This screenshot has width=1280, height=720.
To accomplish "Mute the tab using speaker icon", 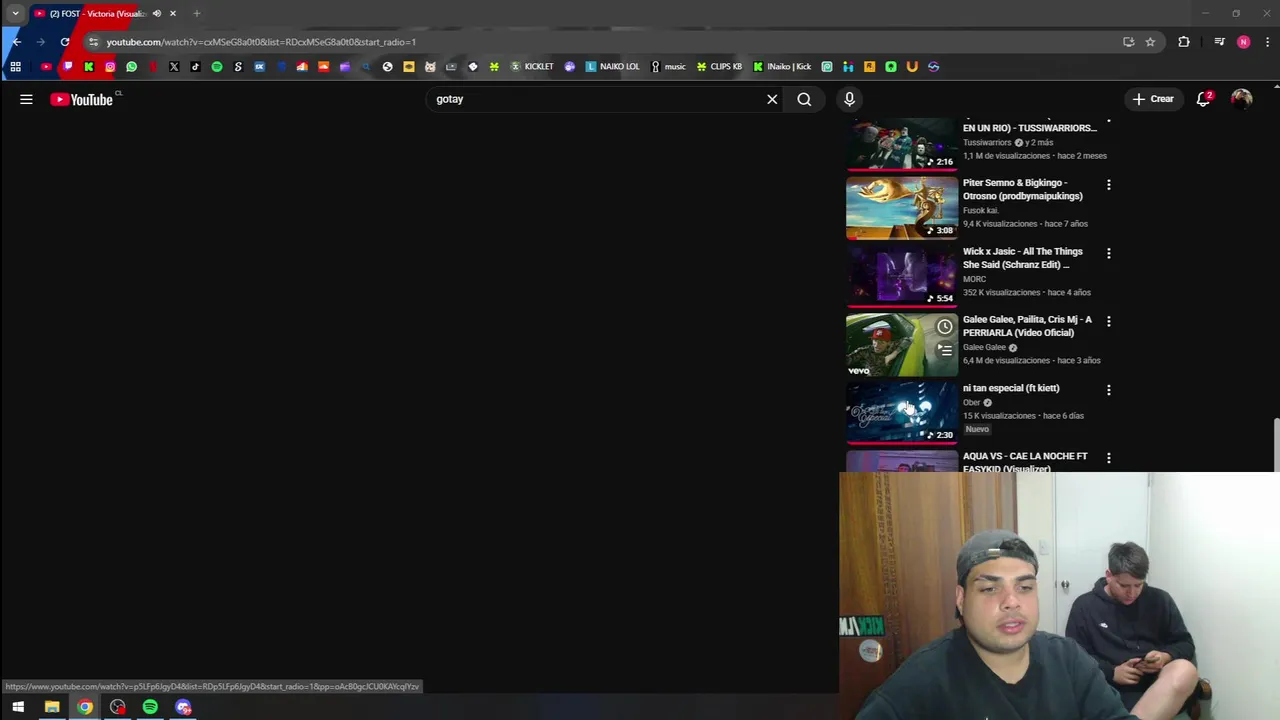I will pos(156,14).
